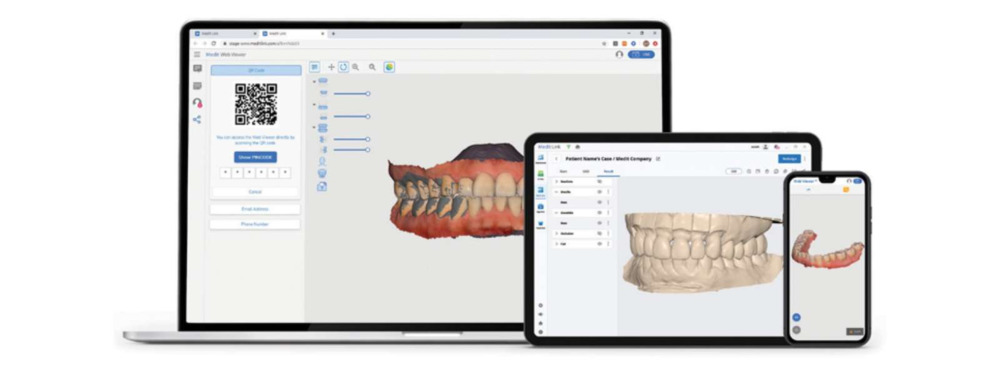Screen dimensions: 1000x375
Task: Toggle the data list panel icon in laptop toolbar
Action: click(x=314, y=66)
